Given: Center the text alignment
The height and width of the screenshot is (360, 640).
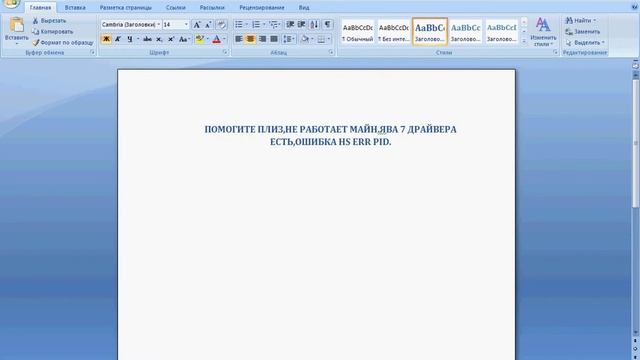Looking at the screenshot, I should pyautogui.click(x=251, y=39).
